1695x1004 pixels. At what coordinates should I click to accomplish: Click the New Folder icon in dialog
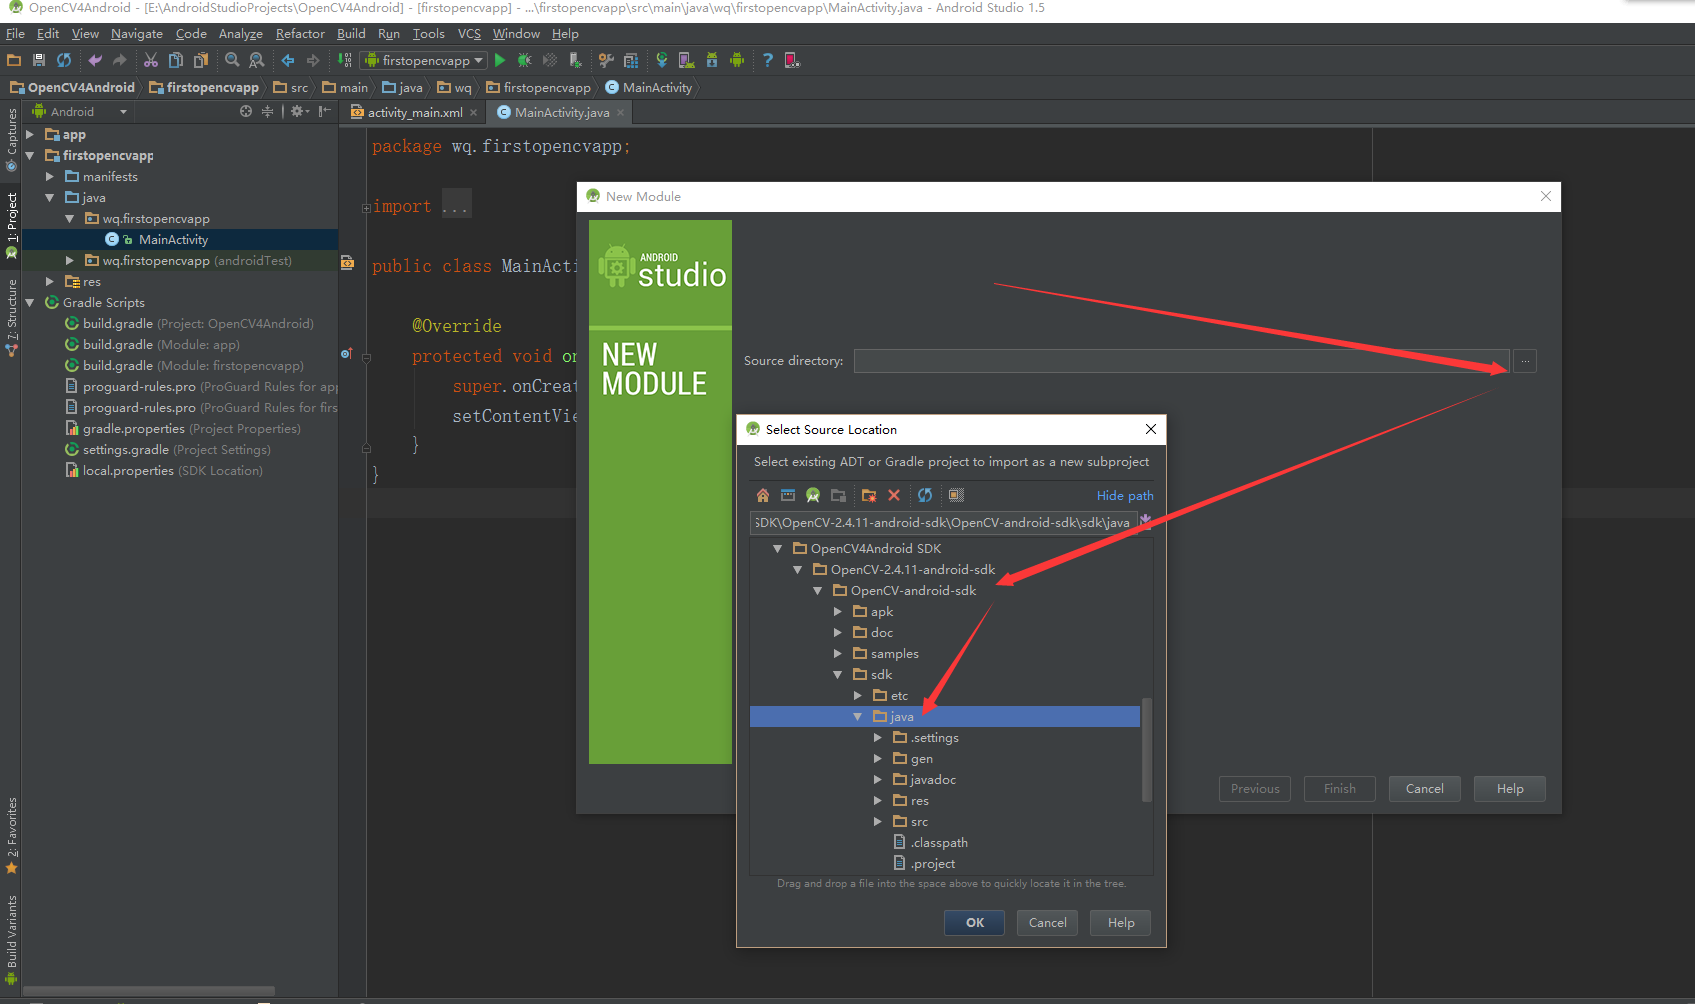869,495
